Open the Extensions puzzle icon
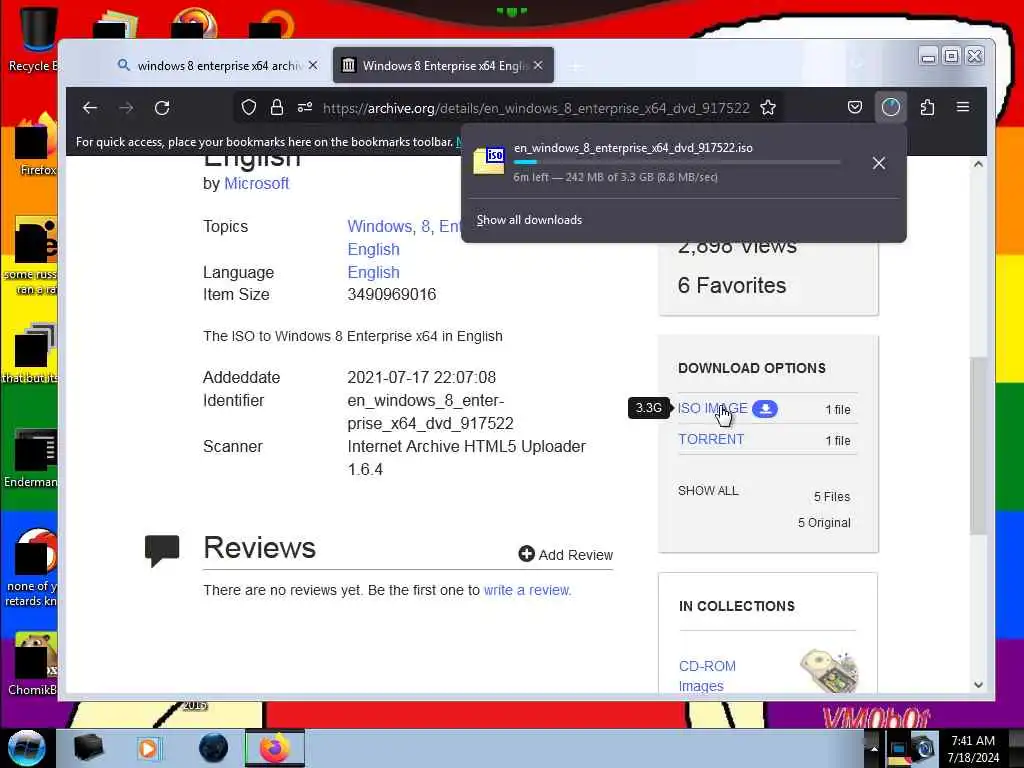Screen dimensions: 1024x768 927,107
